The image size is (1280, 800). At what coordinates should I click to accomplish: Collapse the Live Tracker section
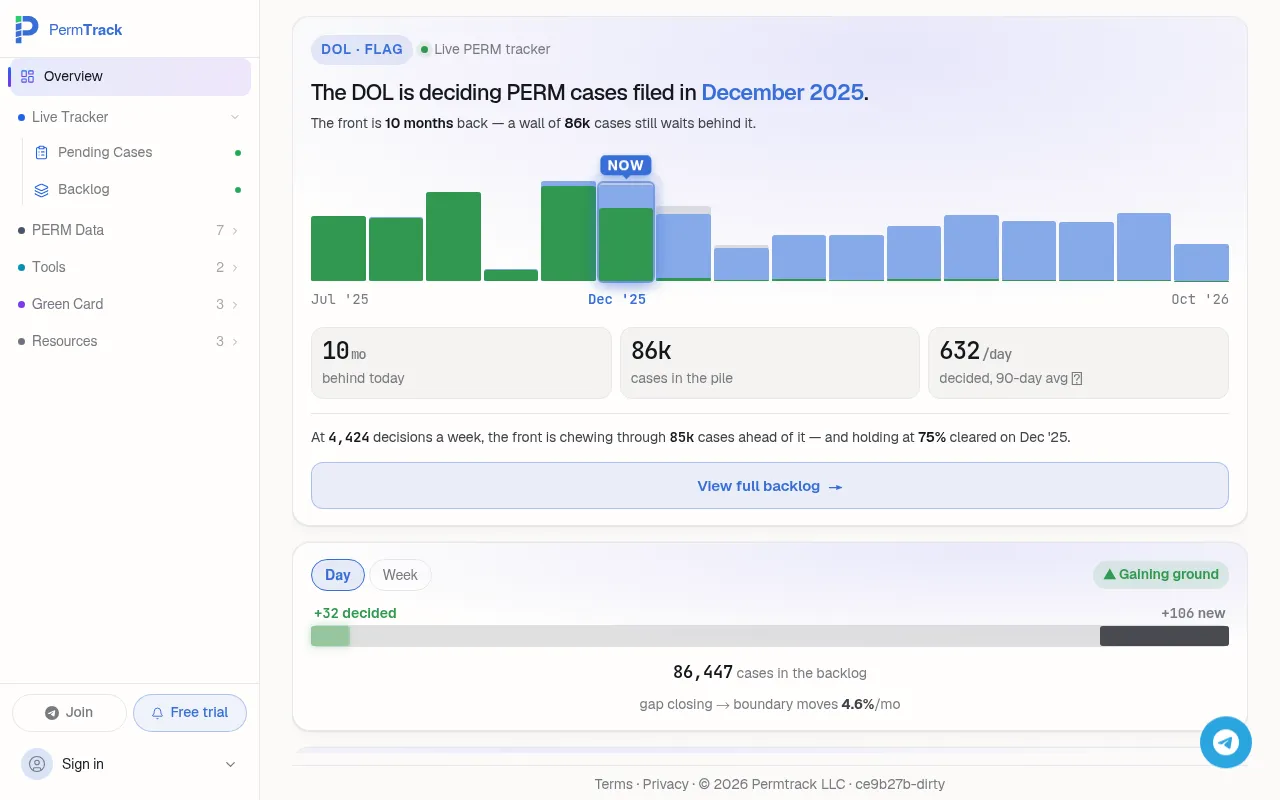(130, 117)
